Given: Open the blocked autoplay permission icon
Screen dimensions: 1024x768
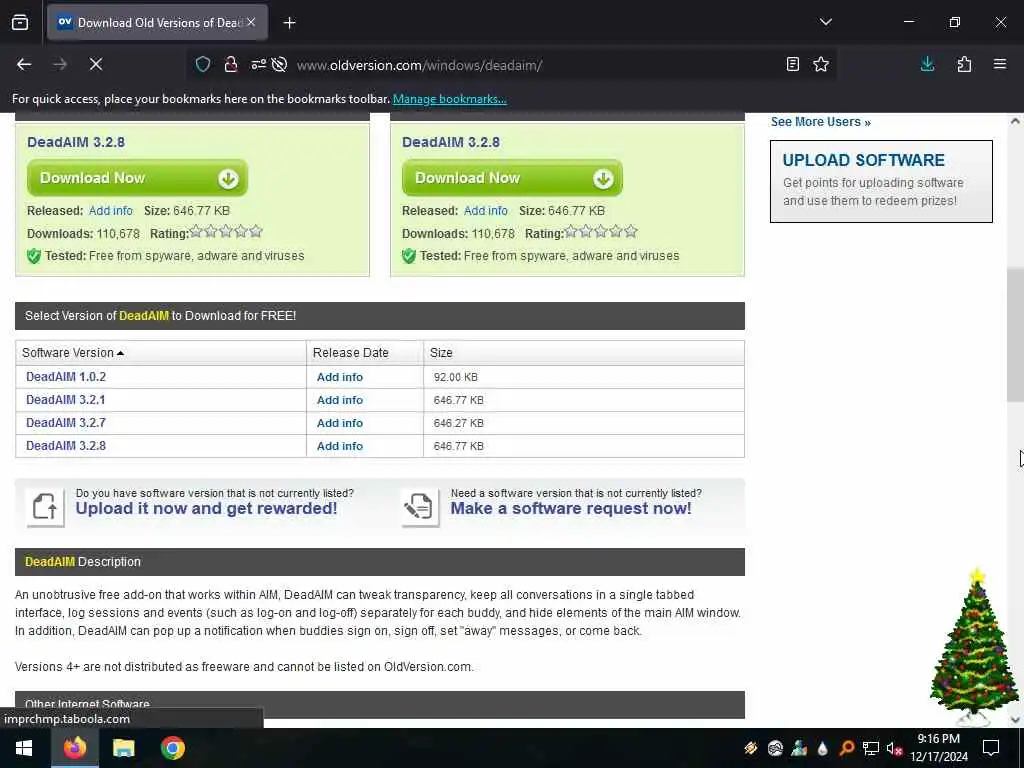Looking at the screenshot, I should click(280, 65).
